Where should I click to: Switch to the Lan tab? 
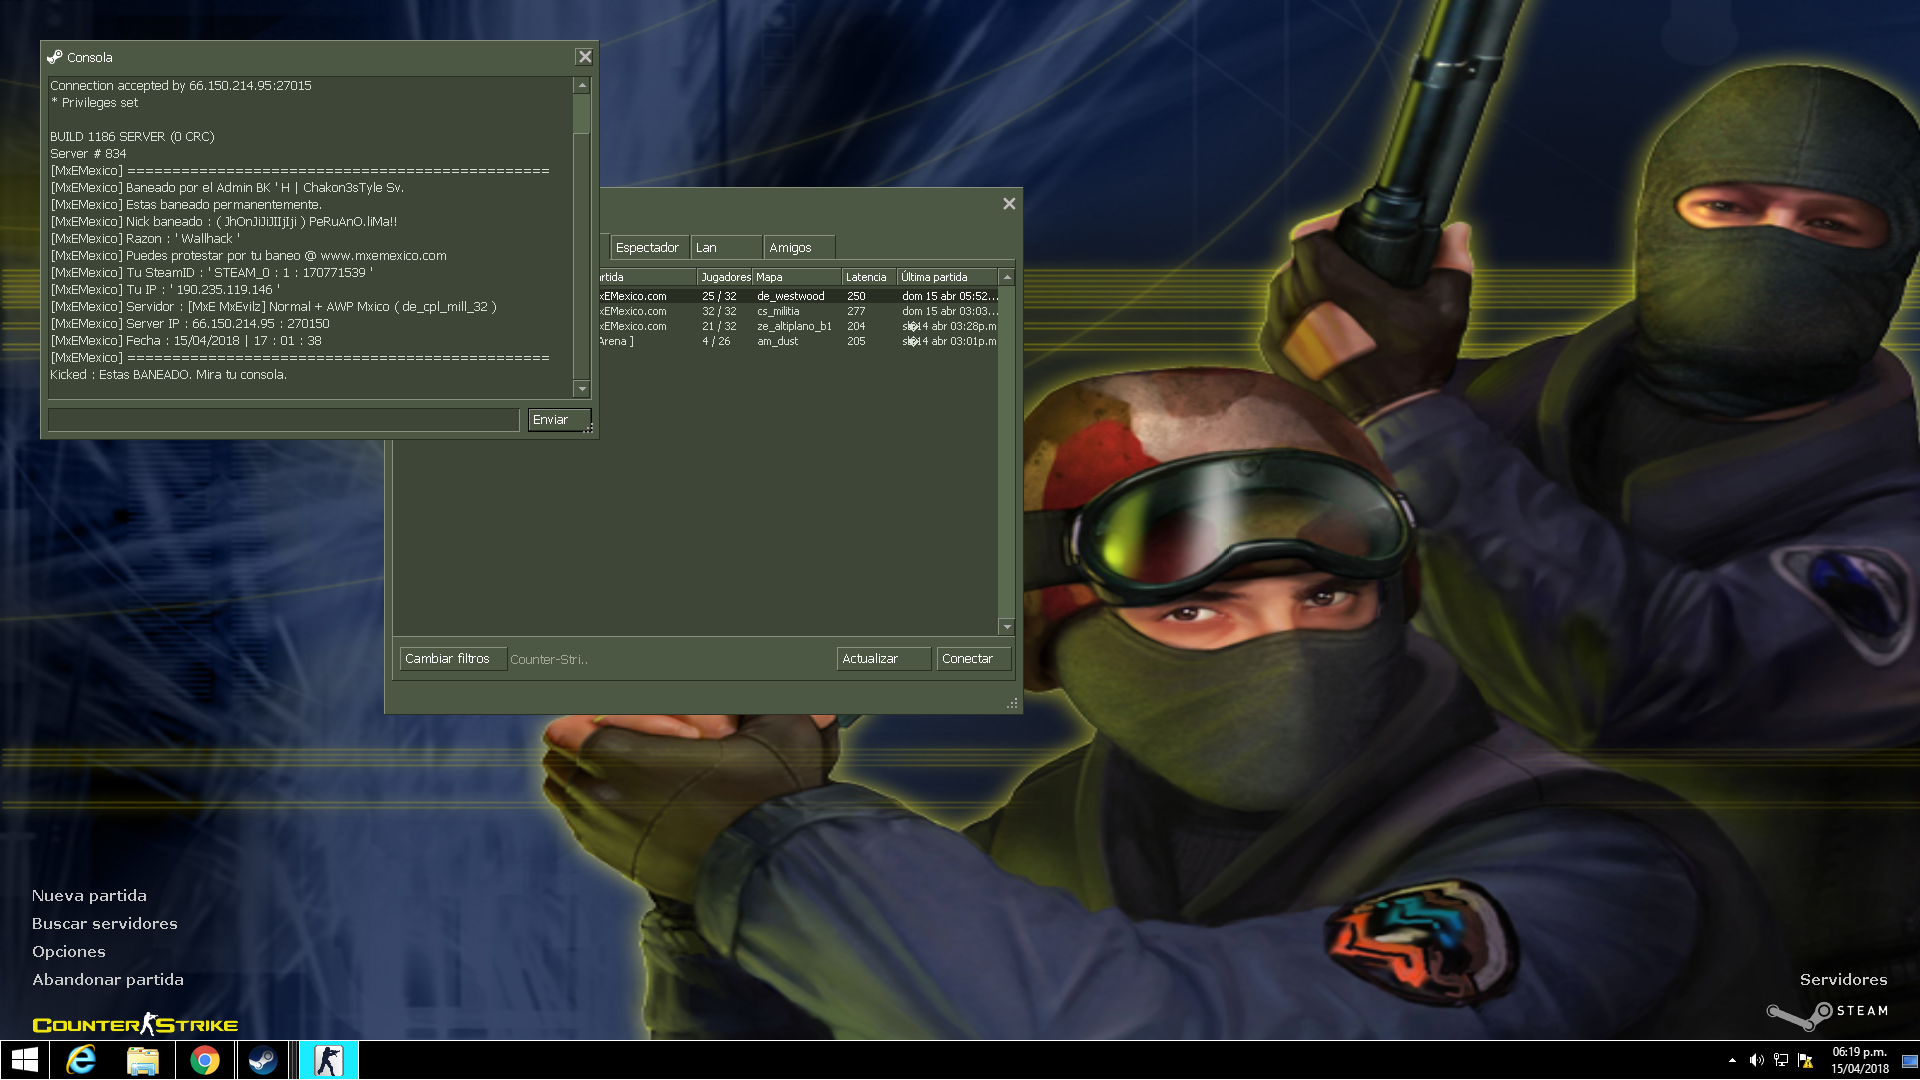click(726, 248)
